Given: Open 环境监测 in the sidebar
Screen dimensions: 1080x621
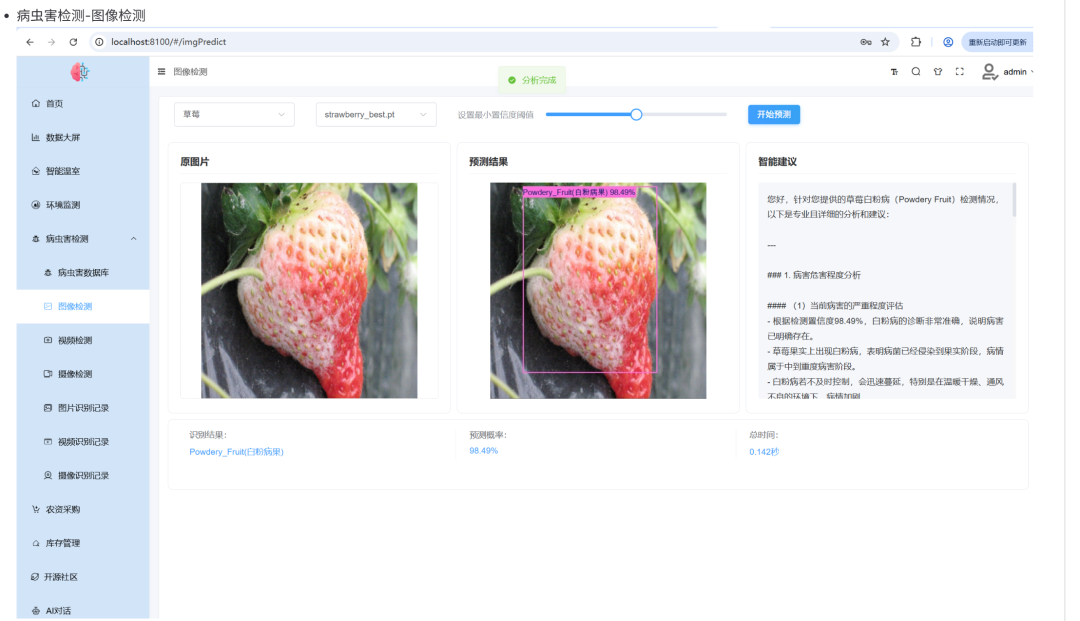Looking at the screenshot, I should [x=83, y=204].
